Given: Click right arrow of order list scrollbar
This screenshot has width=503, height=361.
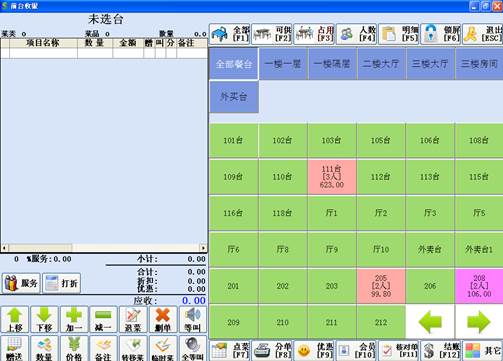Looking at the screenshot, I should 203,248.
